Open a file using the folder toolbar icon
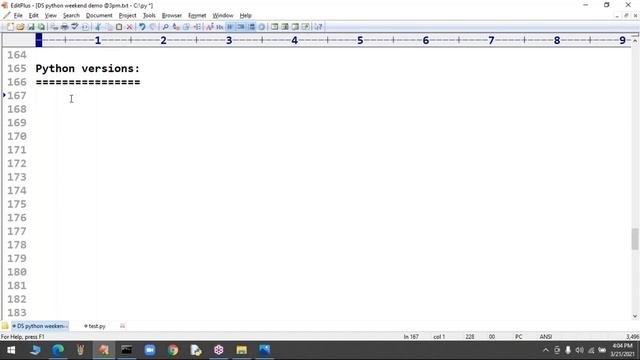The image size is (640, 360). (x=20, y=27)
